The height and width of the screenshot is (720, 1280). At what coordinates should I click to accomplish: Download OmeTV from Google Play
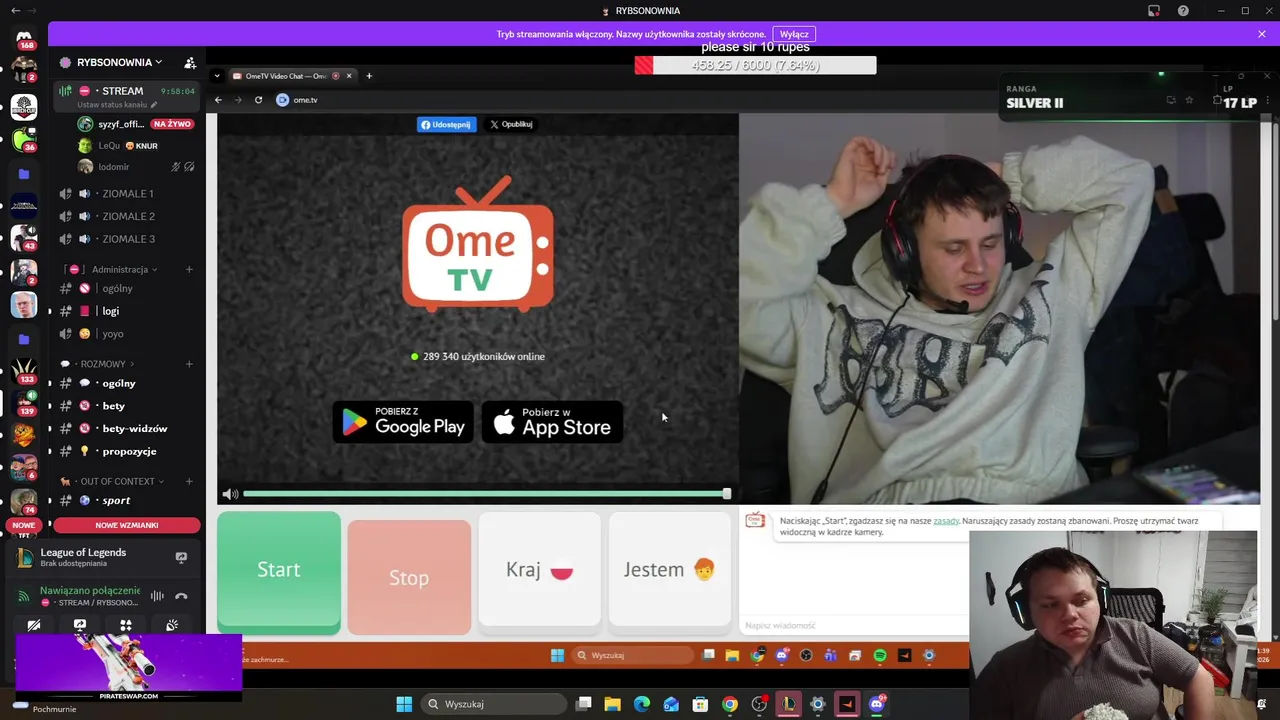click(403, 422)
